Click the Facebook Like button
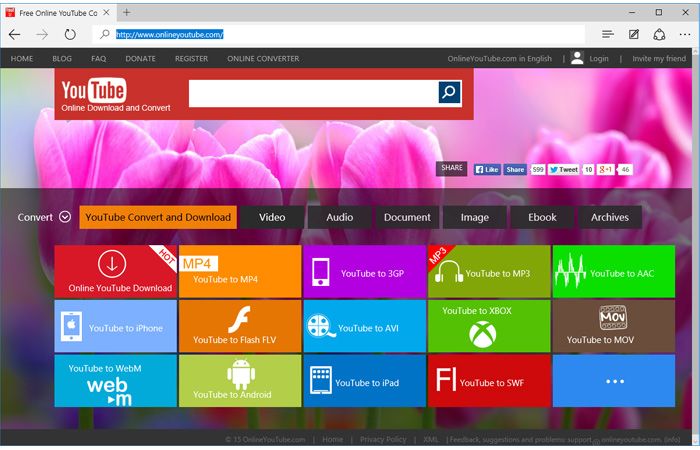This screenshot has width=700, height=450. 487,170
